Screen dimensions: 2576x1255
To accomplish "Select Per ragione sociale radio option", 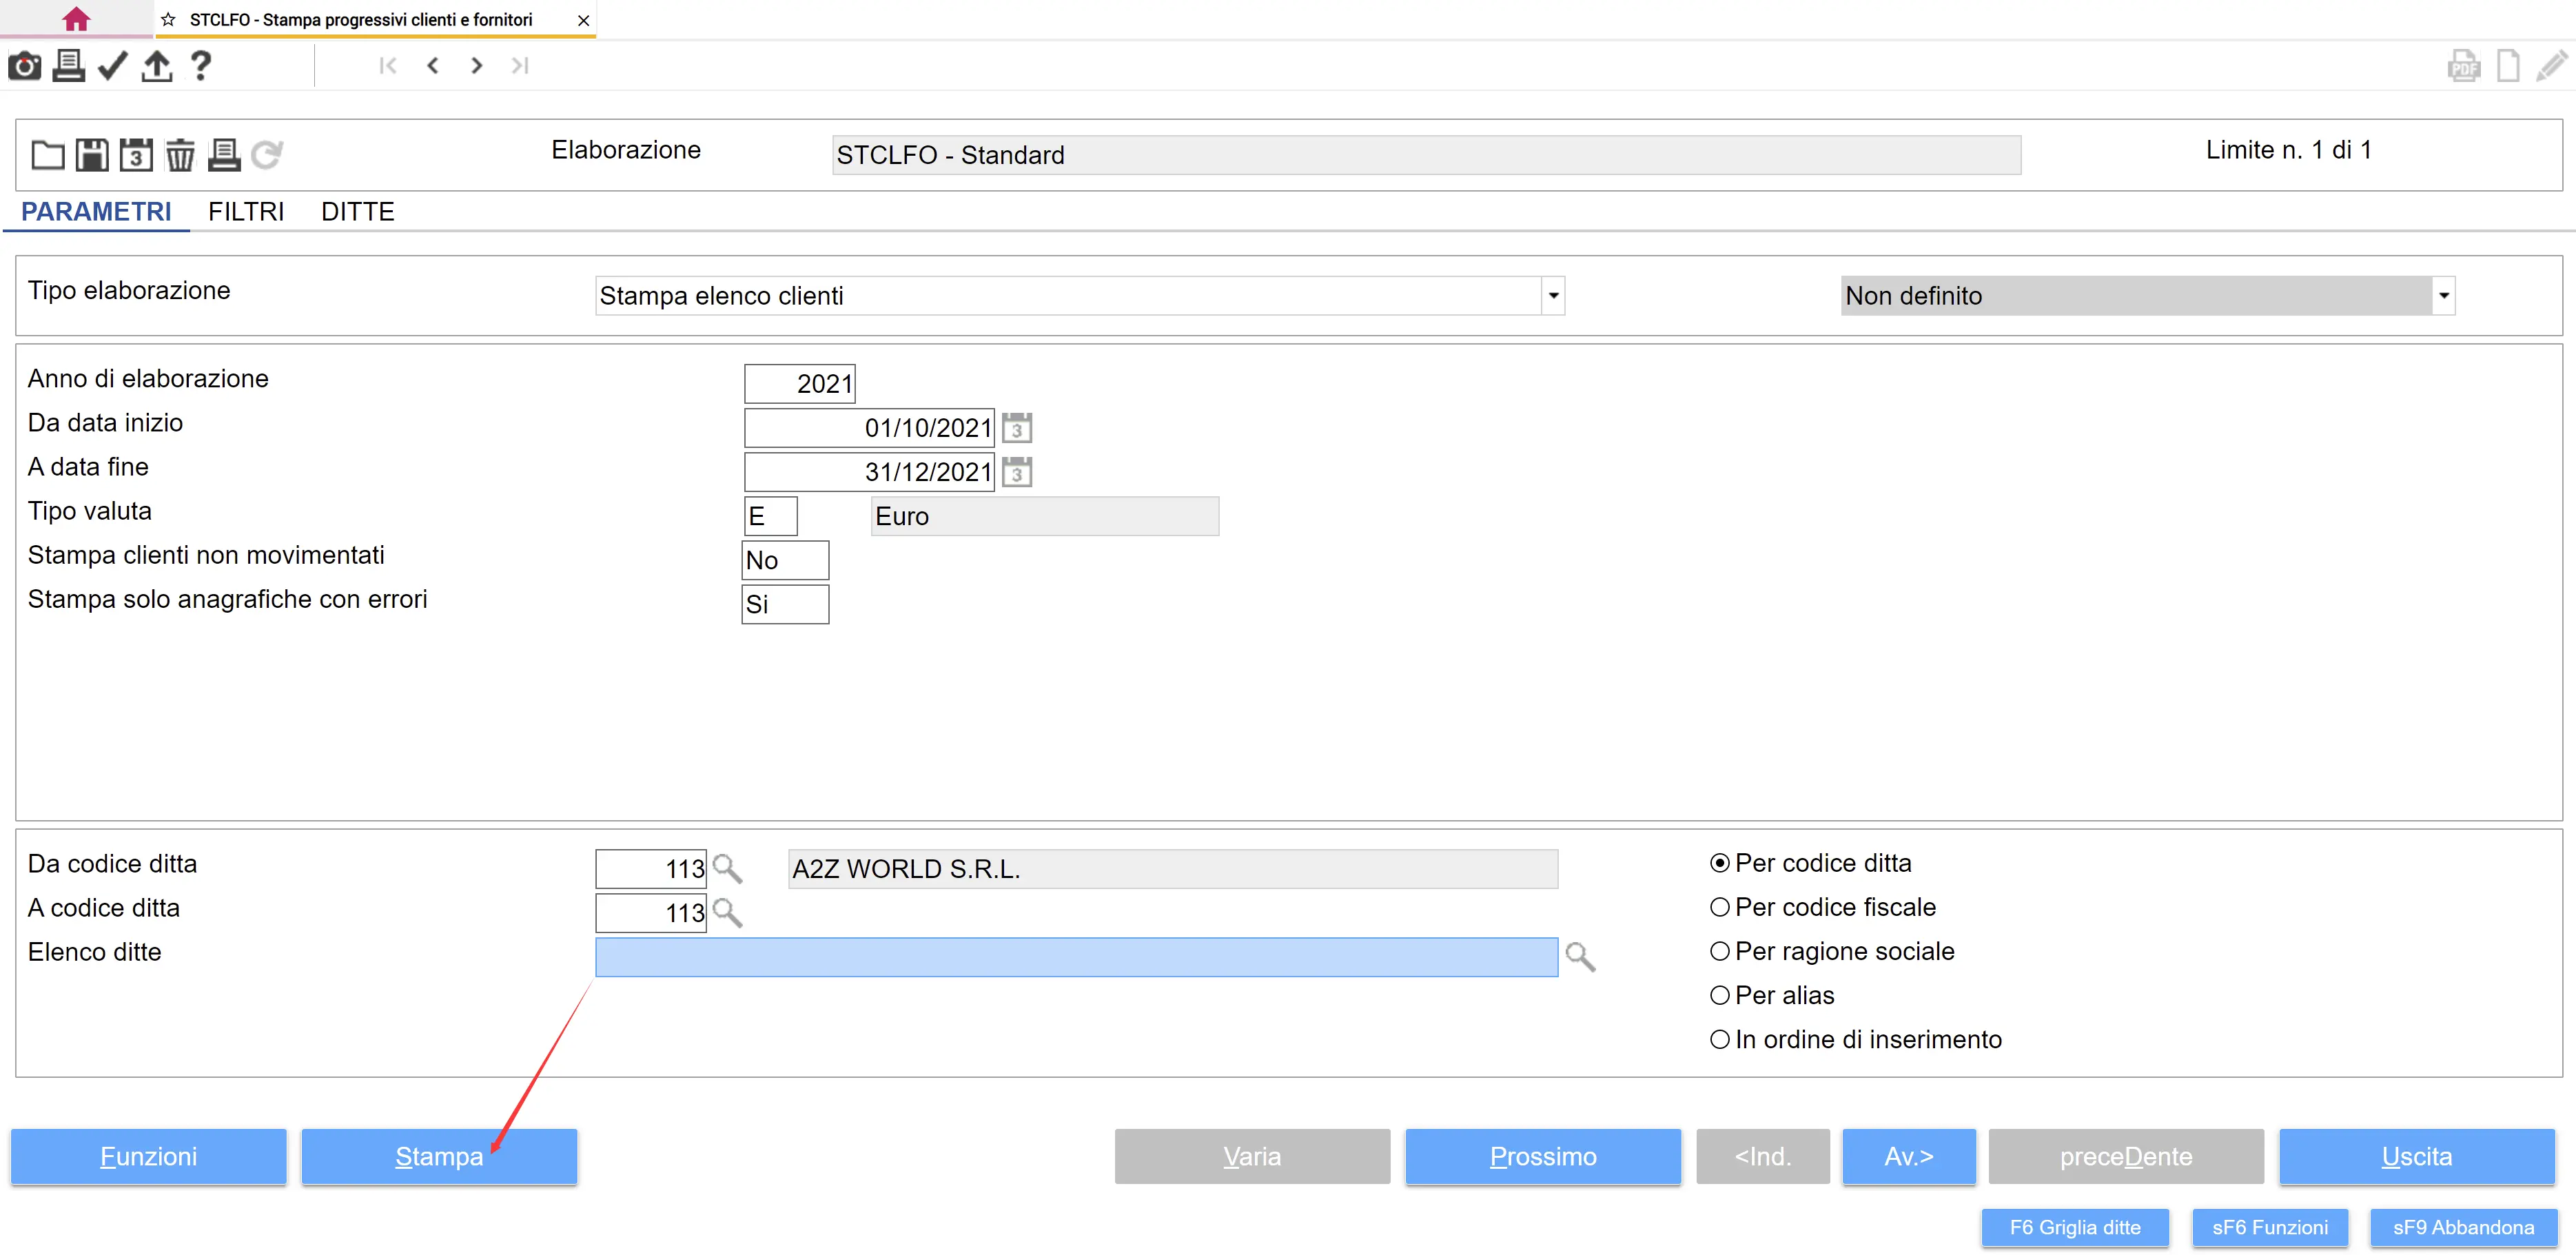I will [1720, 951].
